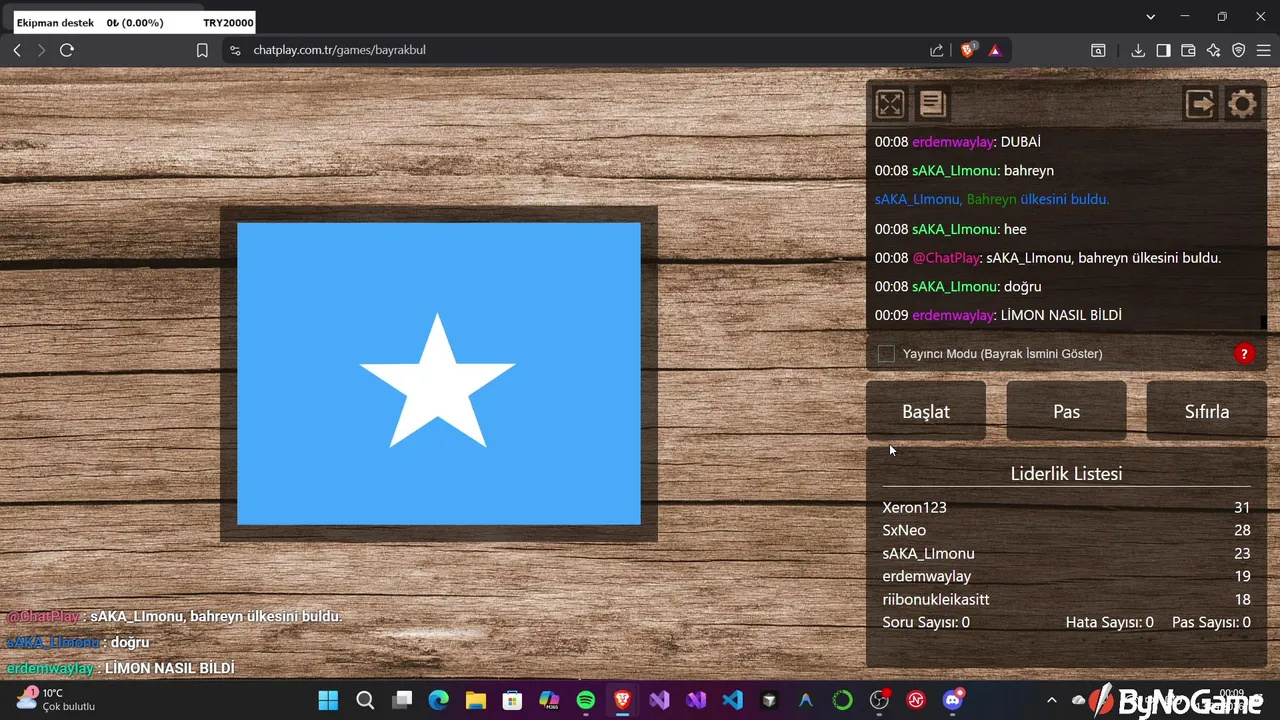Click the blue flag with white star image
The width and height of the screenshot is (1280, 720).
(x=439, y=373)
